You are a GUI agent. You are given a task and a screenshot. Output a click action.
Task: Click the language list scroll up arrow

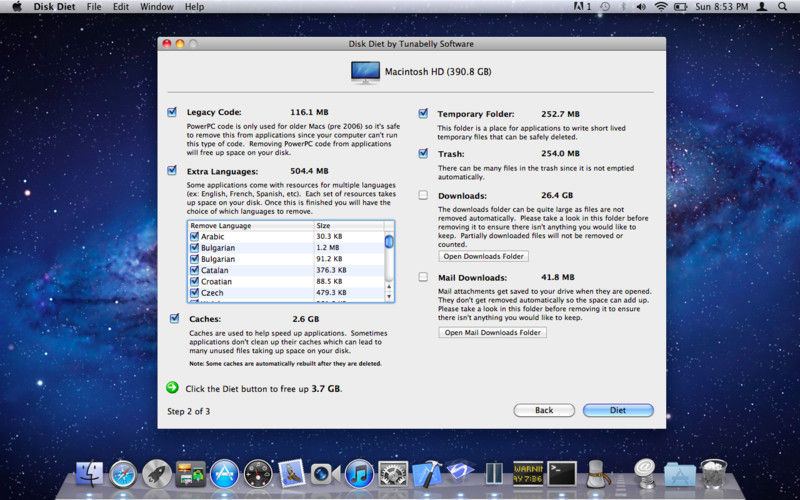pos(389,288)
